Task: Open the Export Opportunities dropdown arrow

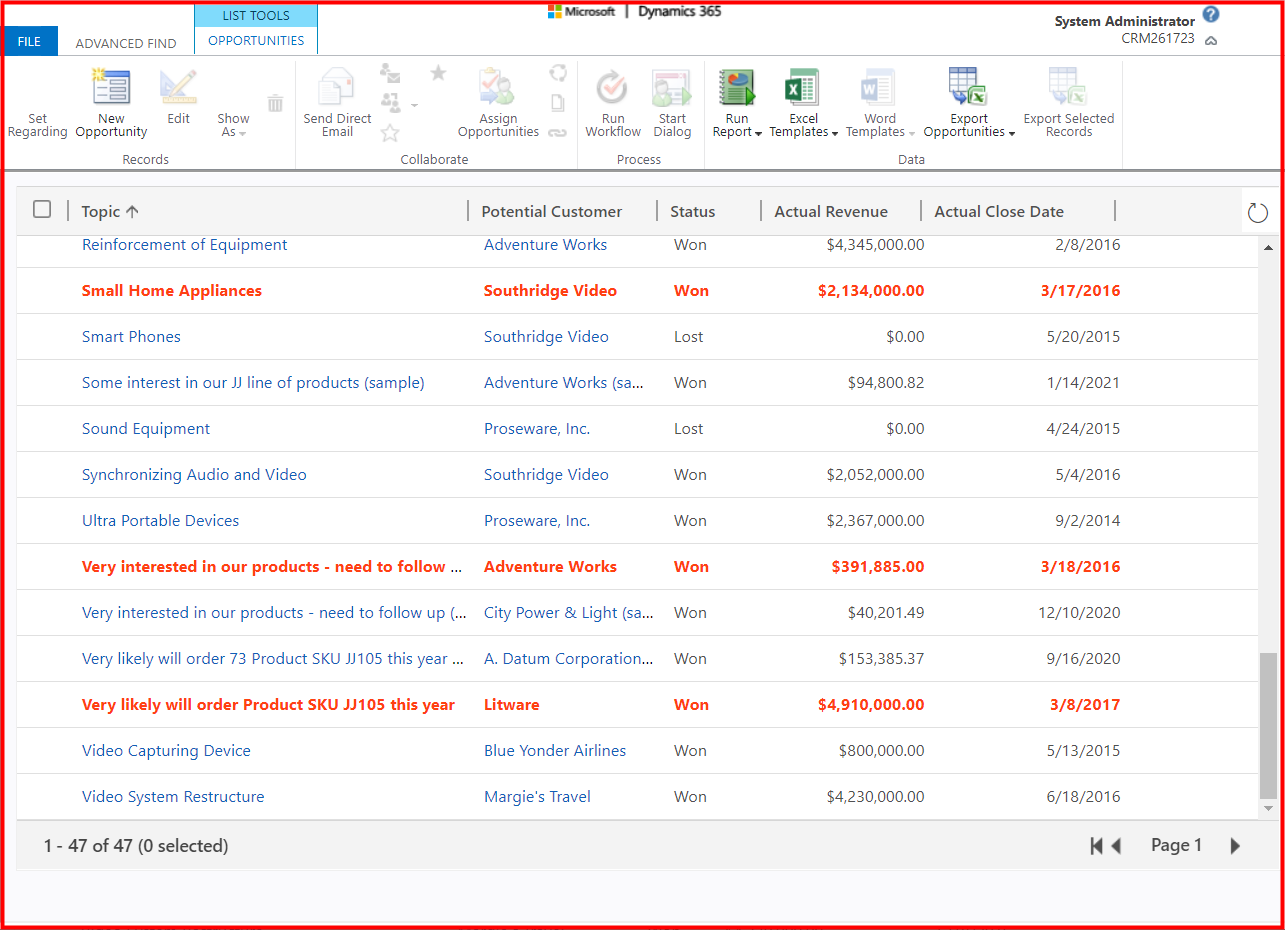Action: click(1012, 133)
